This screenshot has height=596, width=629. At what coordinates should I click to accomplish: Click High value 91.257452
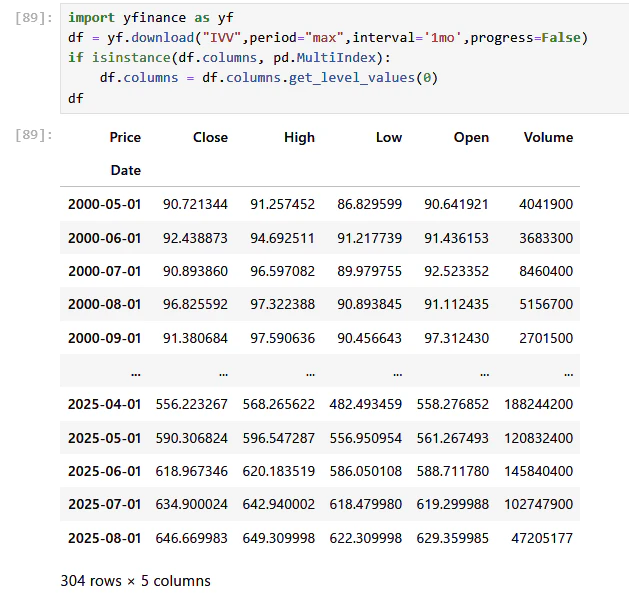pos(282,204)
